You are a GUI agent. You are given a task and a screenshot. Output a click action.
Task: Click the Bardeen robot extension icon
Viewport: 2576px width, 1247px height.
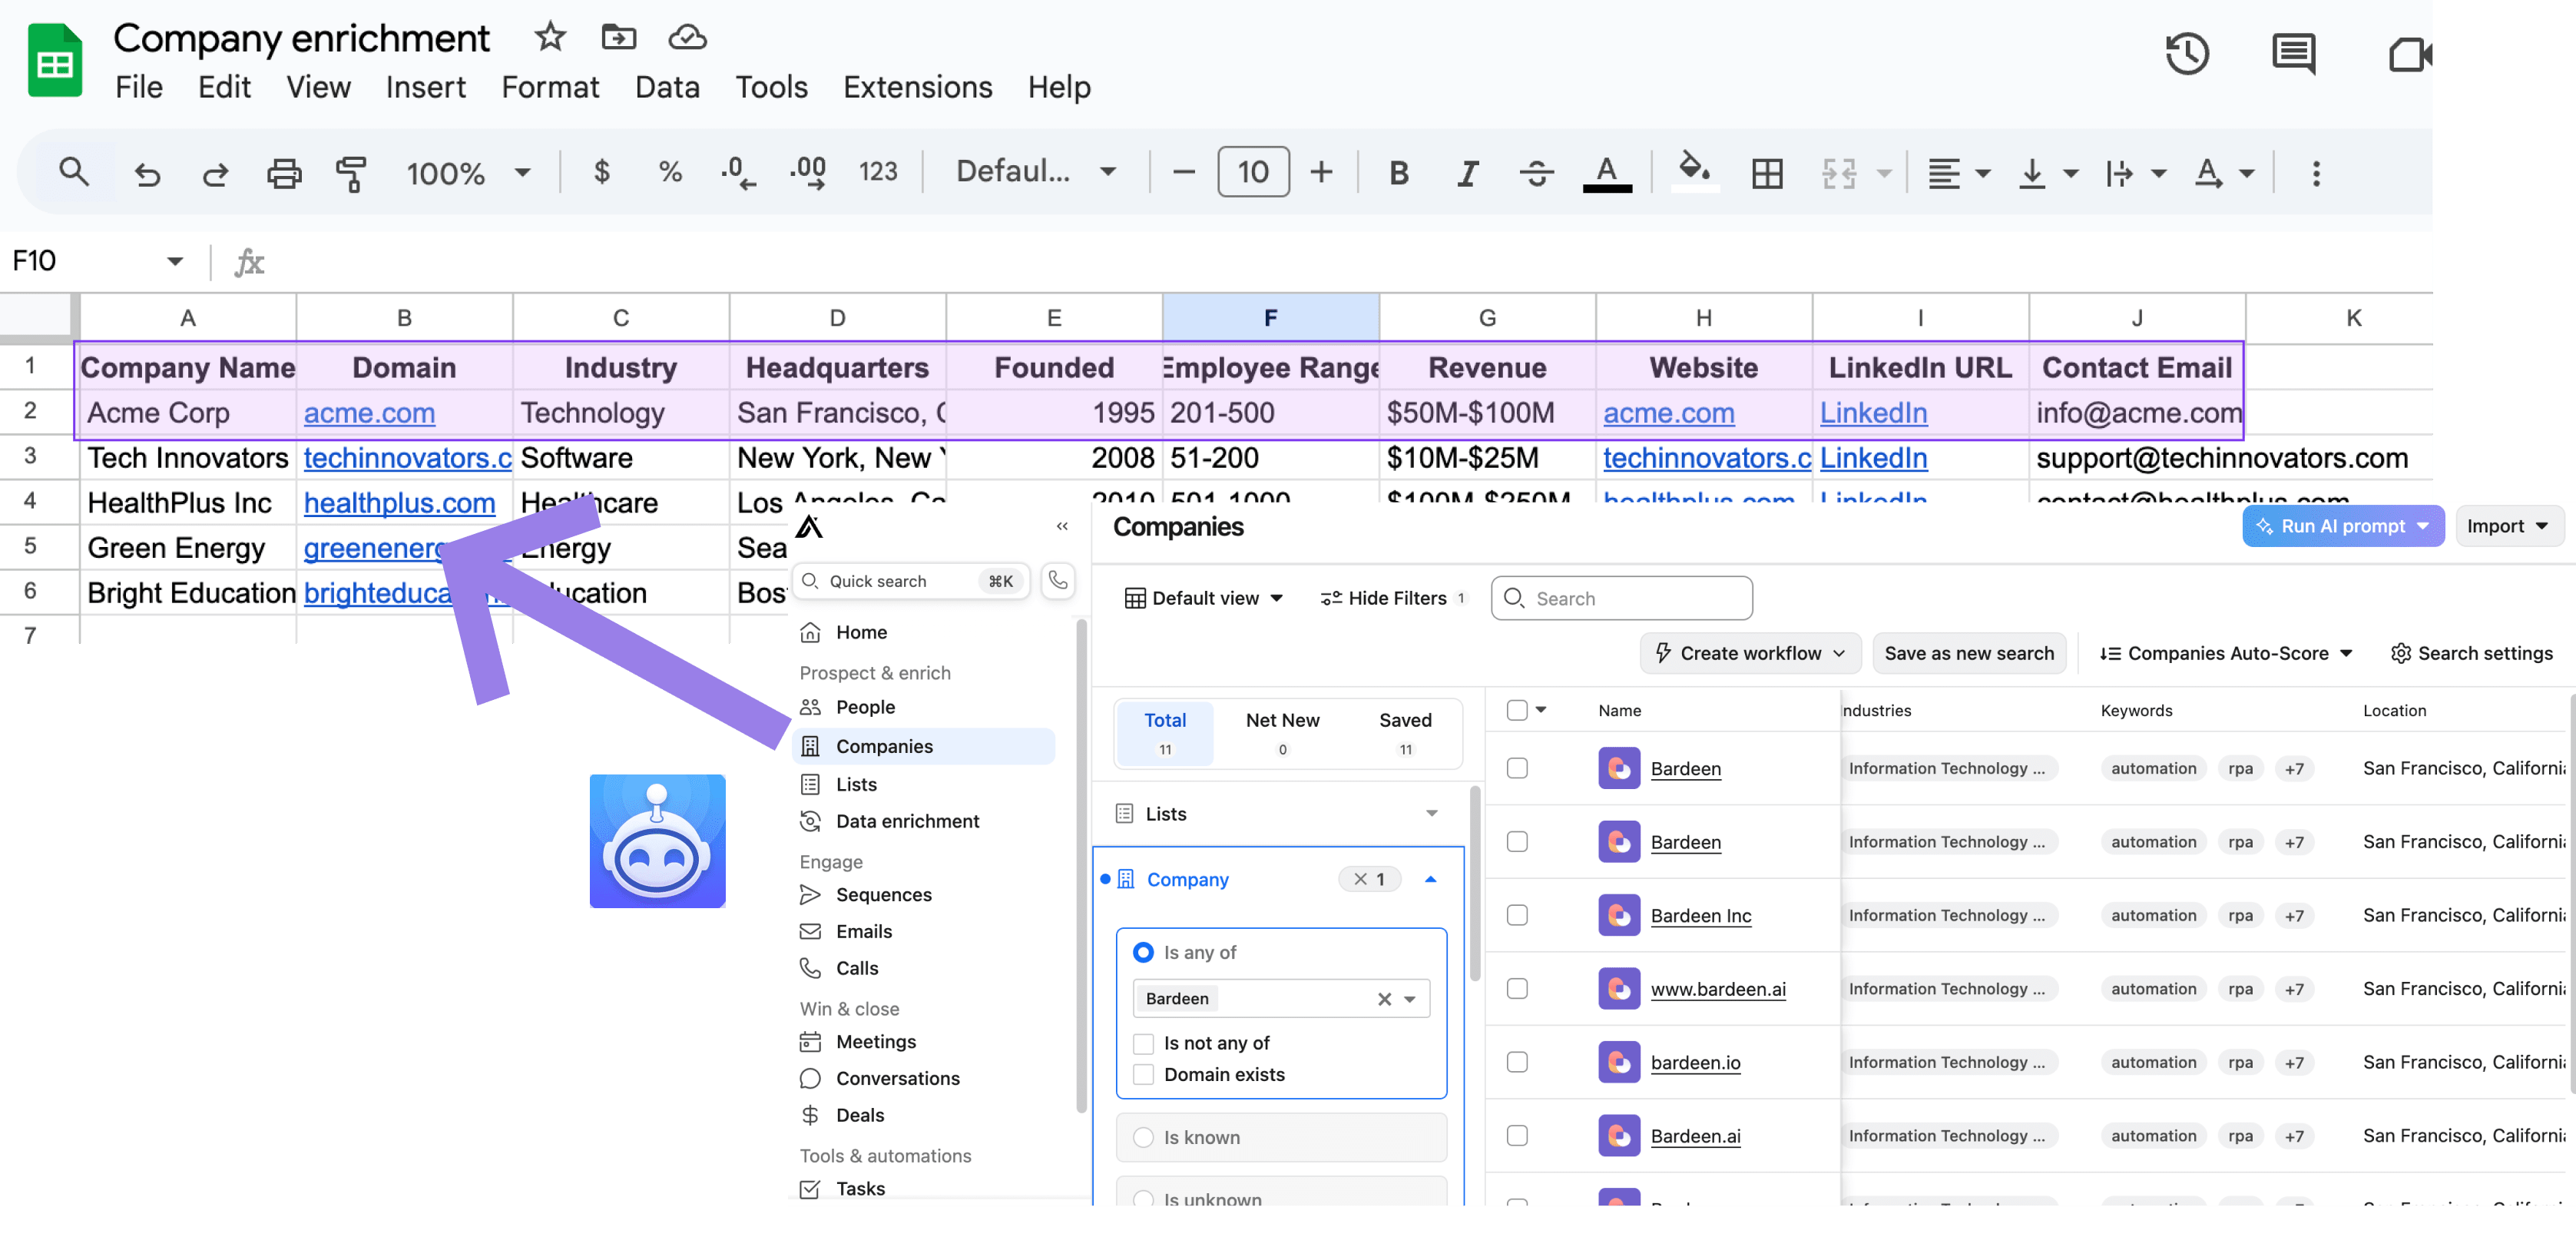pos(657,840)
